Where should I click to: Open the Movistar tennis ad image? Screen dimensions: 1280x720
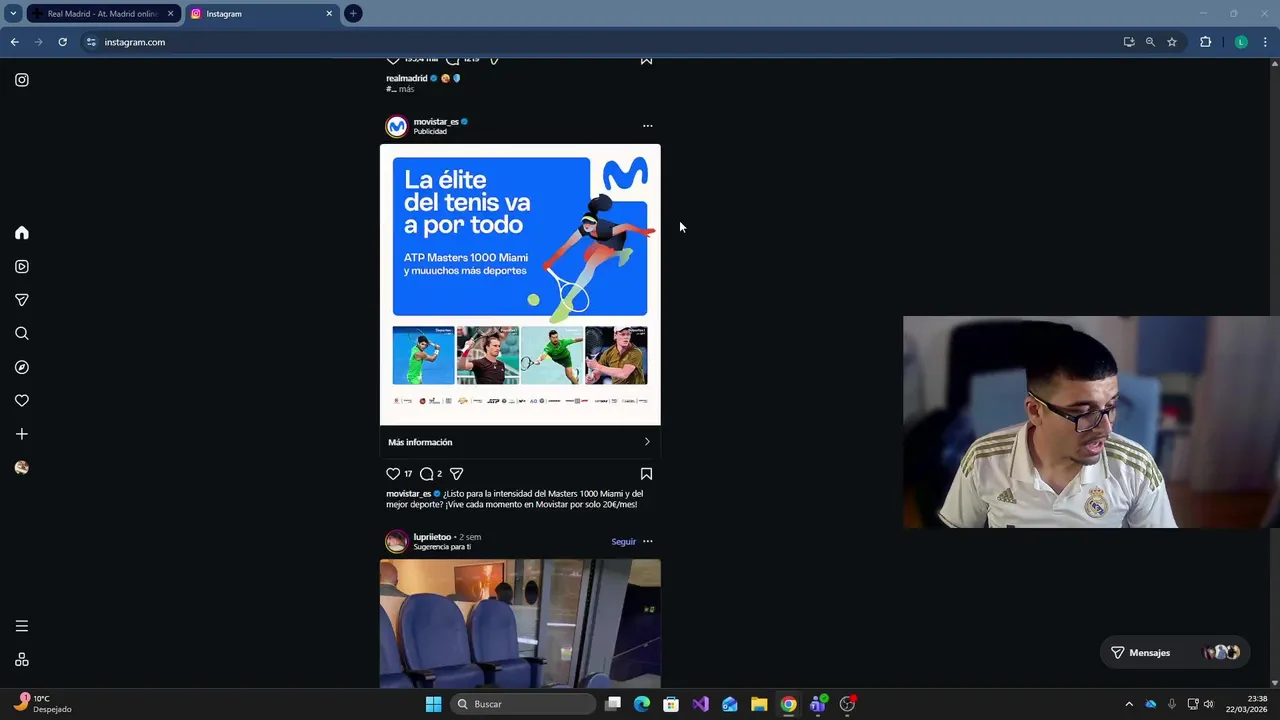point(520,285)
